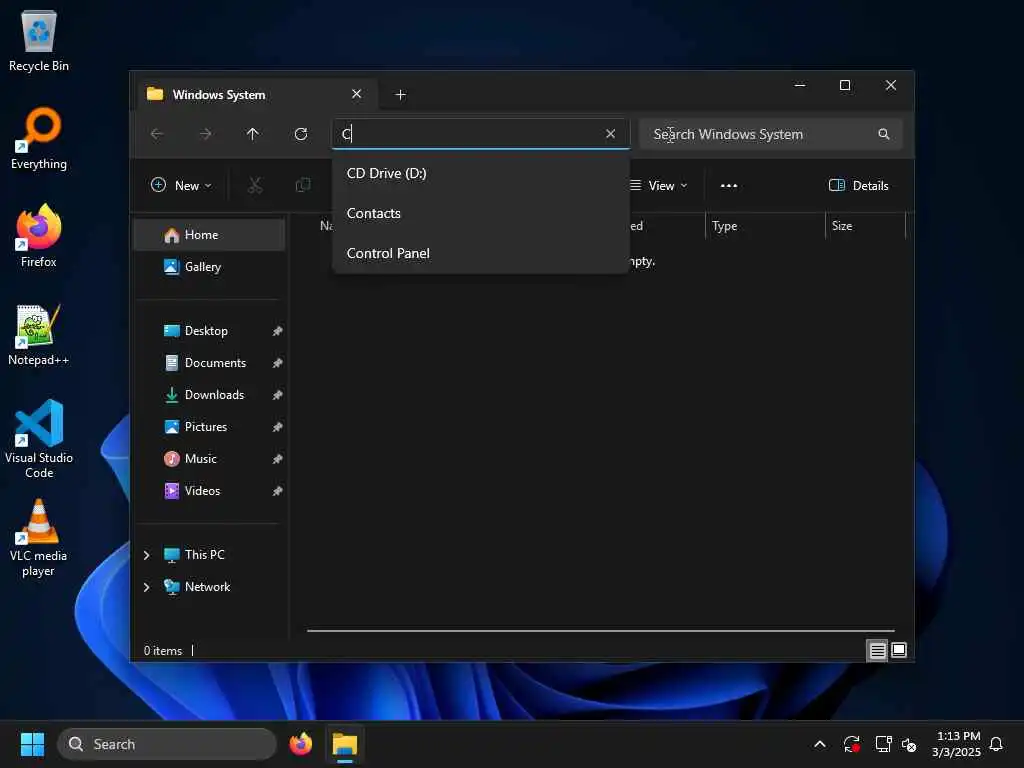The width and height of the screenshot is (1024, 768).
Task: Click the muted volume tray icon
Action: (908, 744)
